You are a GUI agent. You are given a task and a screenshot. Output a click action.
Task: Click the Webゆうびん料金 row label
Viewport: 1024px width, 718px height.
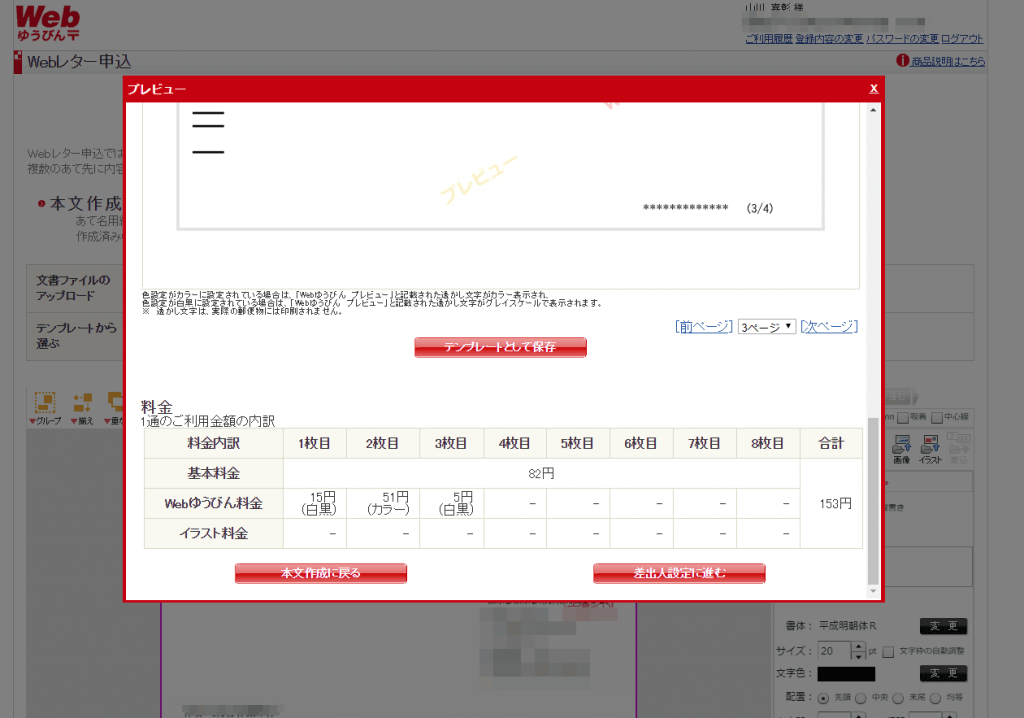point(214,504)
